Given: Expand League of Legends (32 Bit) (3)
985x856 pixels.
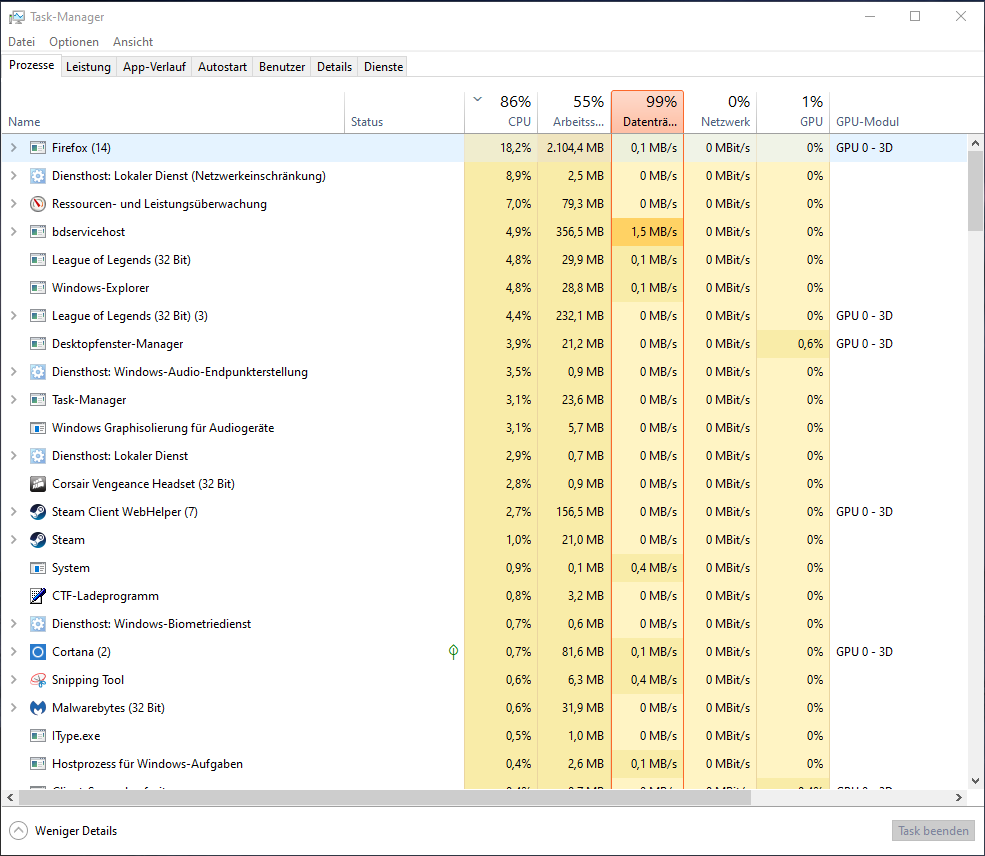Looking at the screenshot, I should pos(13,315).
